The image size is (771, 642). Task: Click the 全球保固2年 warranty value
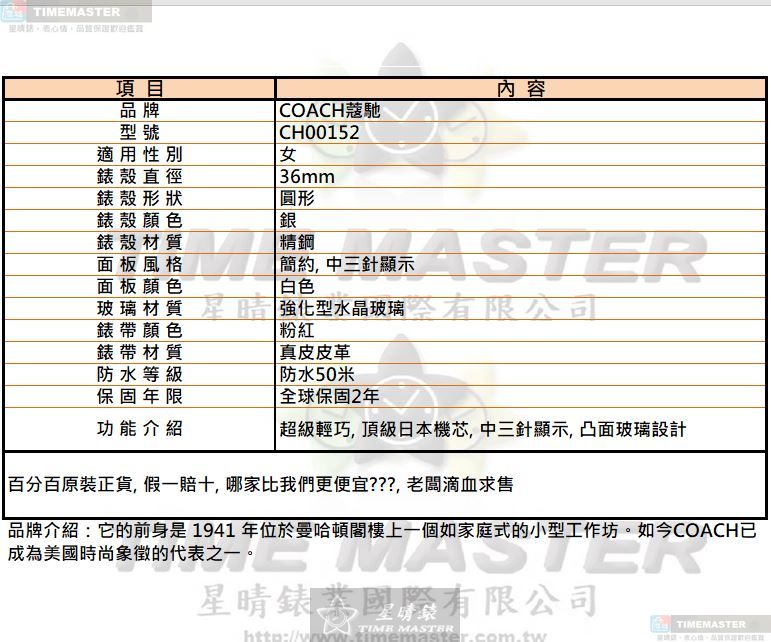[x=329, y=397]
